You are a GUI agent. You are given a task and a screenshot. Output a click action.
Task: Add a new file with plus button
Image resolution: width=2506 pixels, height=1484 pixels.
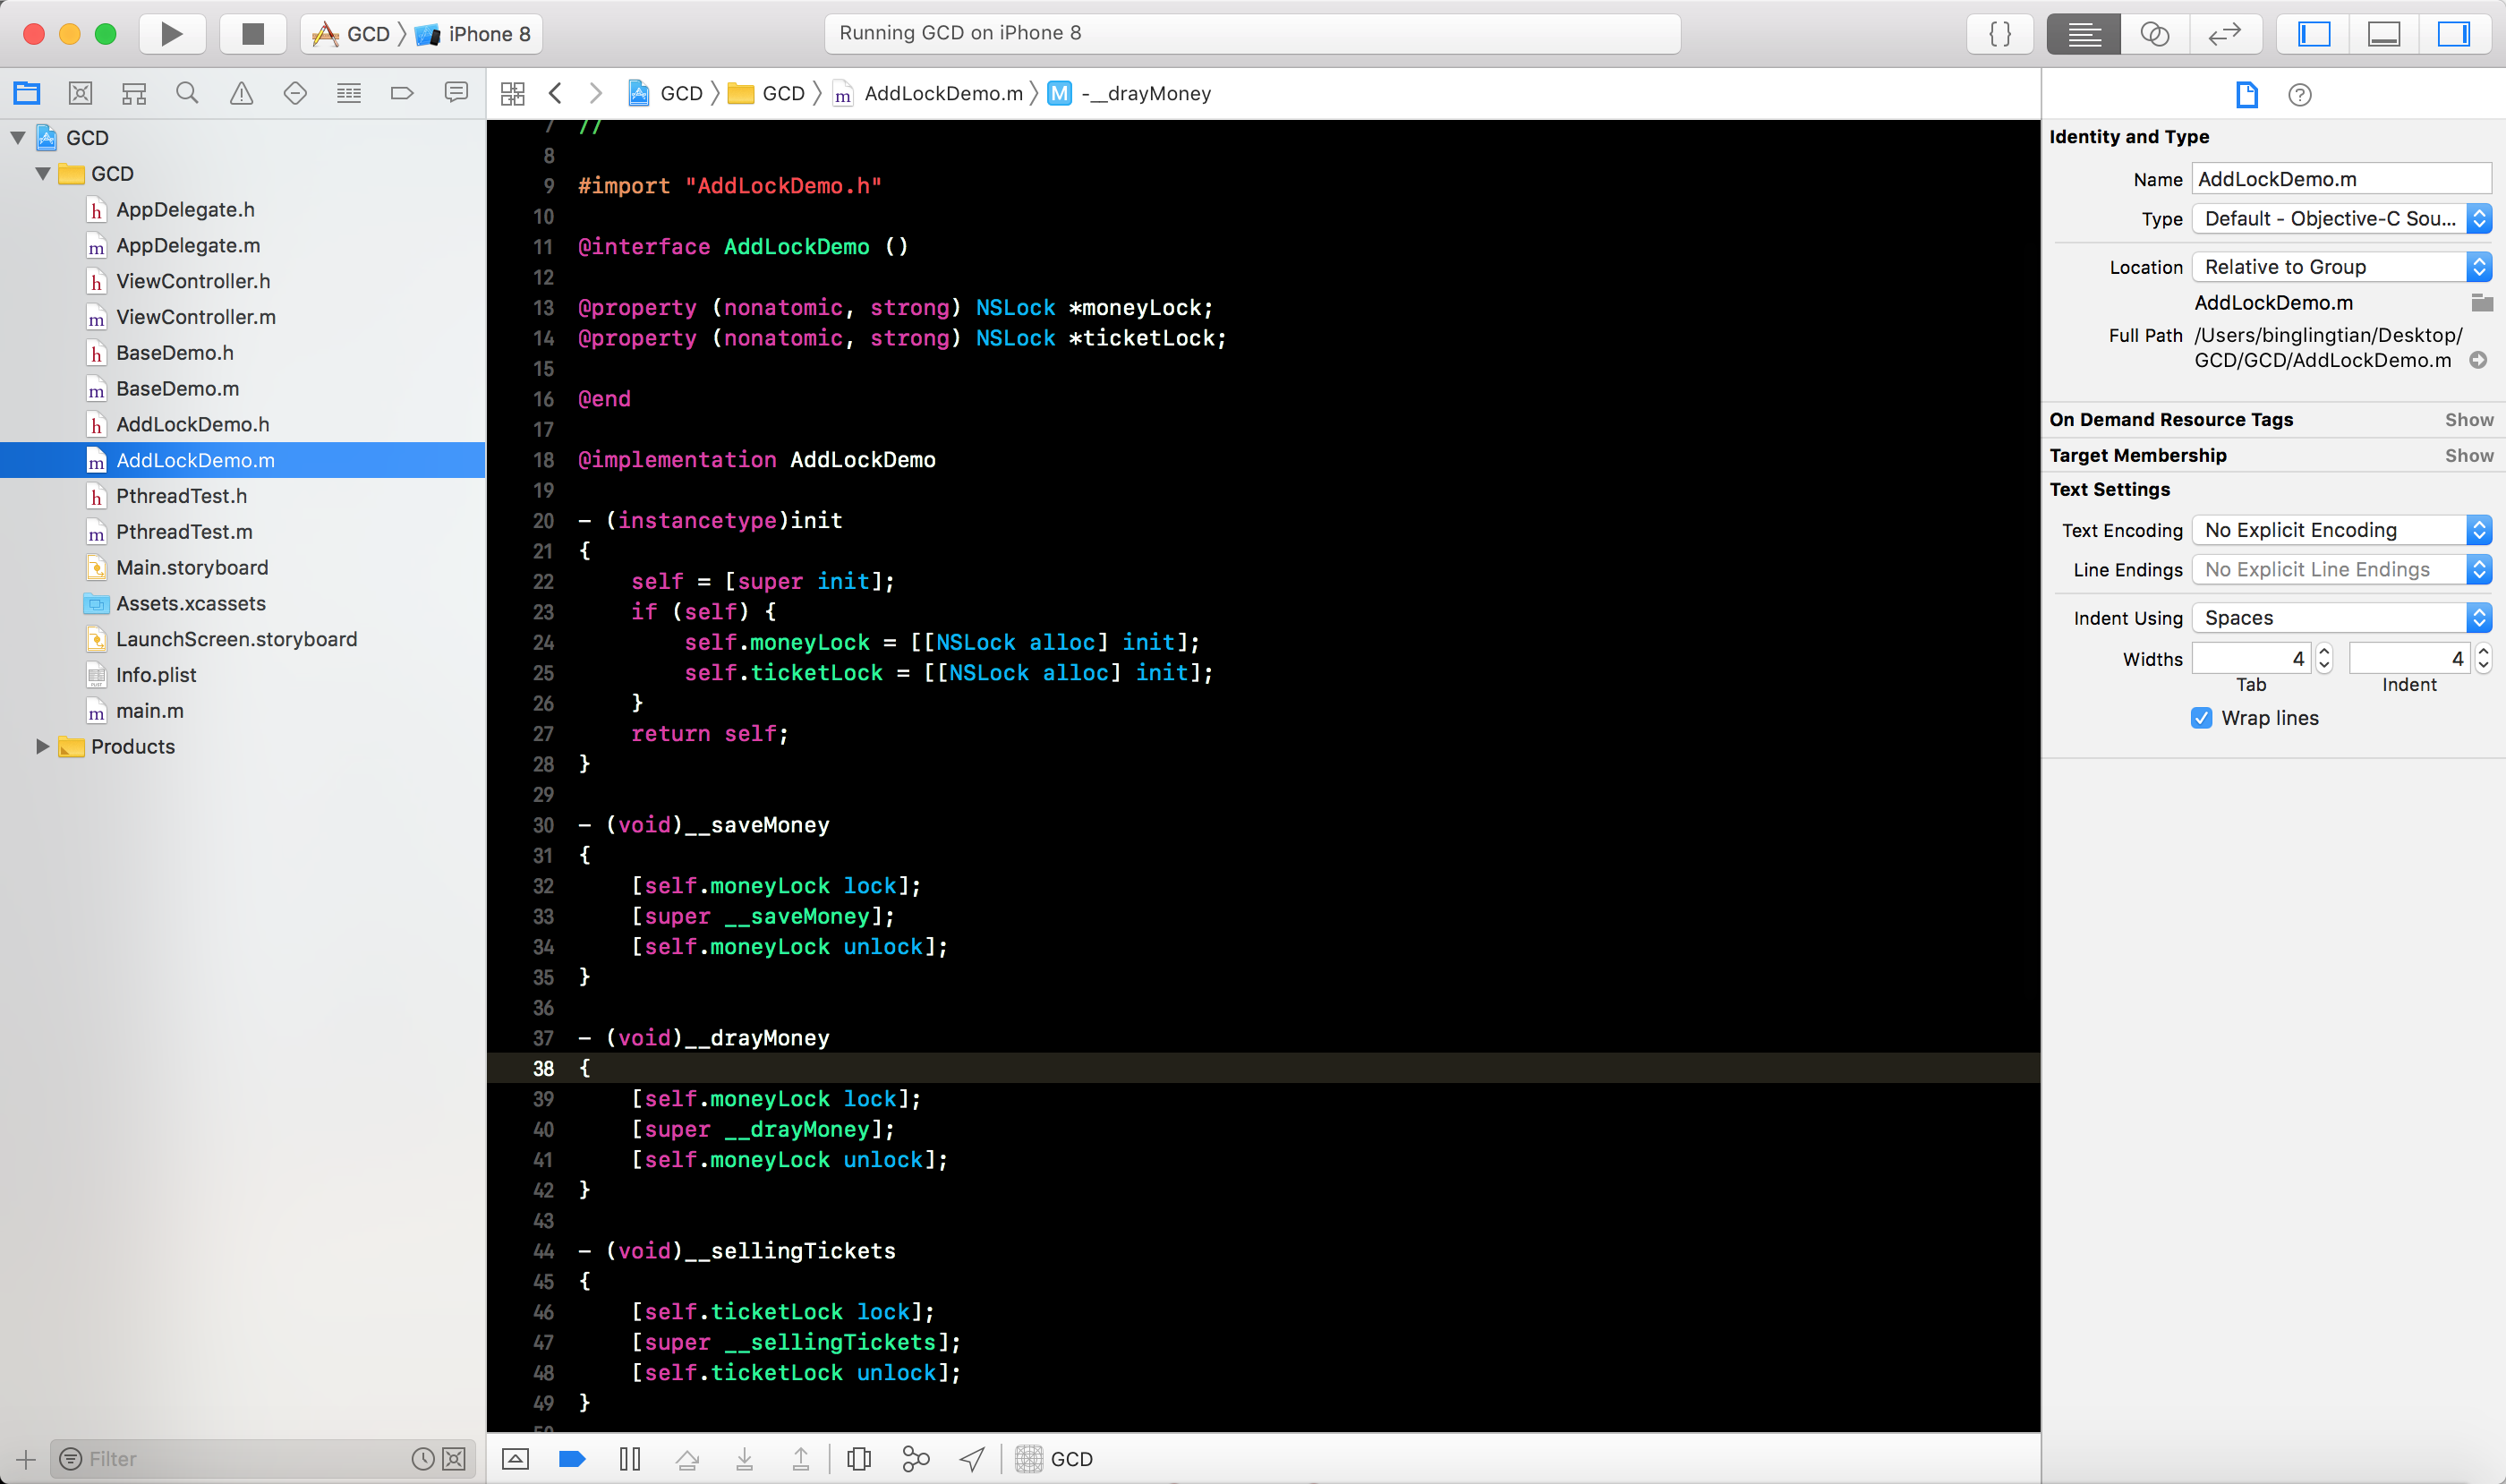(26, 1459)
